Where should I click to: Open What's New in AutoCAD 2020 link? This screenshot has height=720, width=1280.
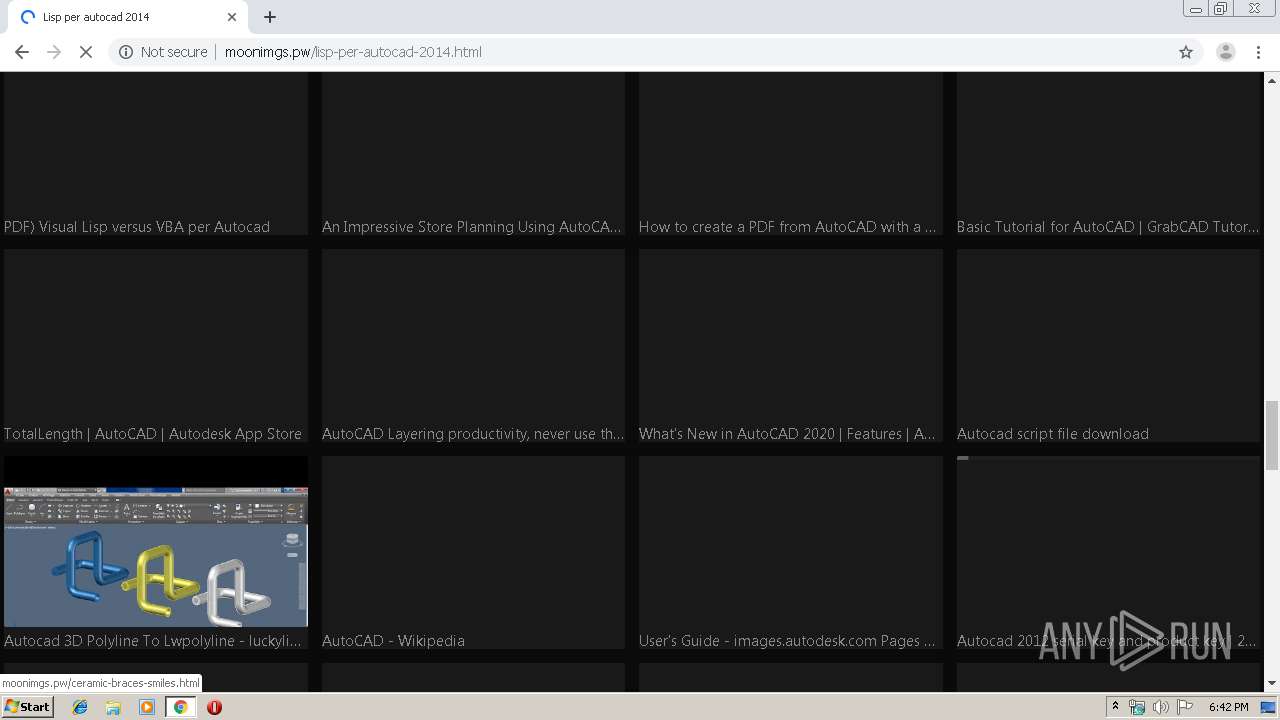(788, 434)
